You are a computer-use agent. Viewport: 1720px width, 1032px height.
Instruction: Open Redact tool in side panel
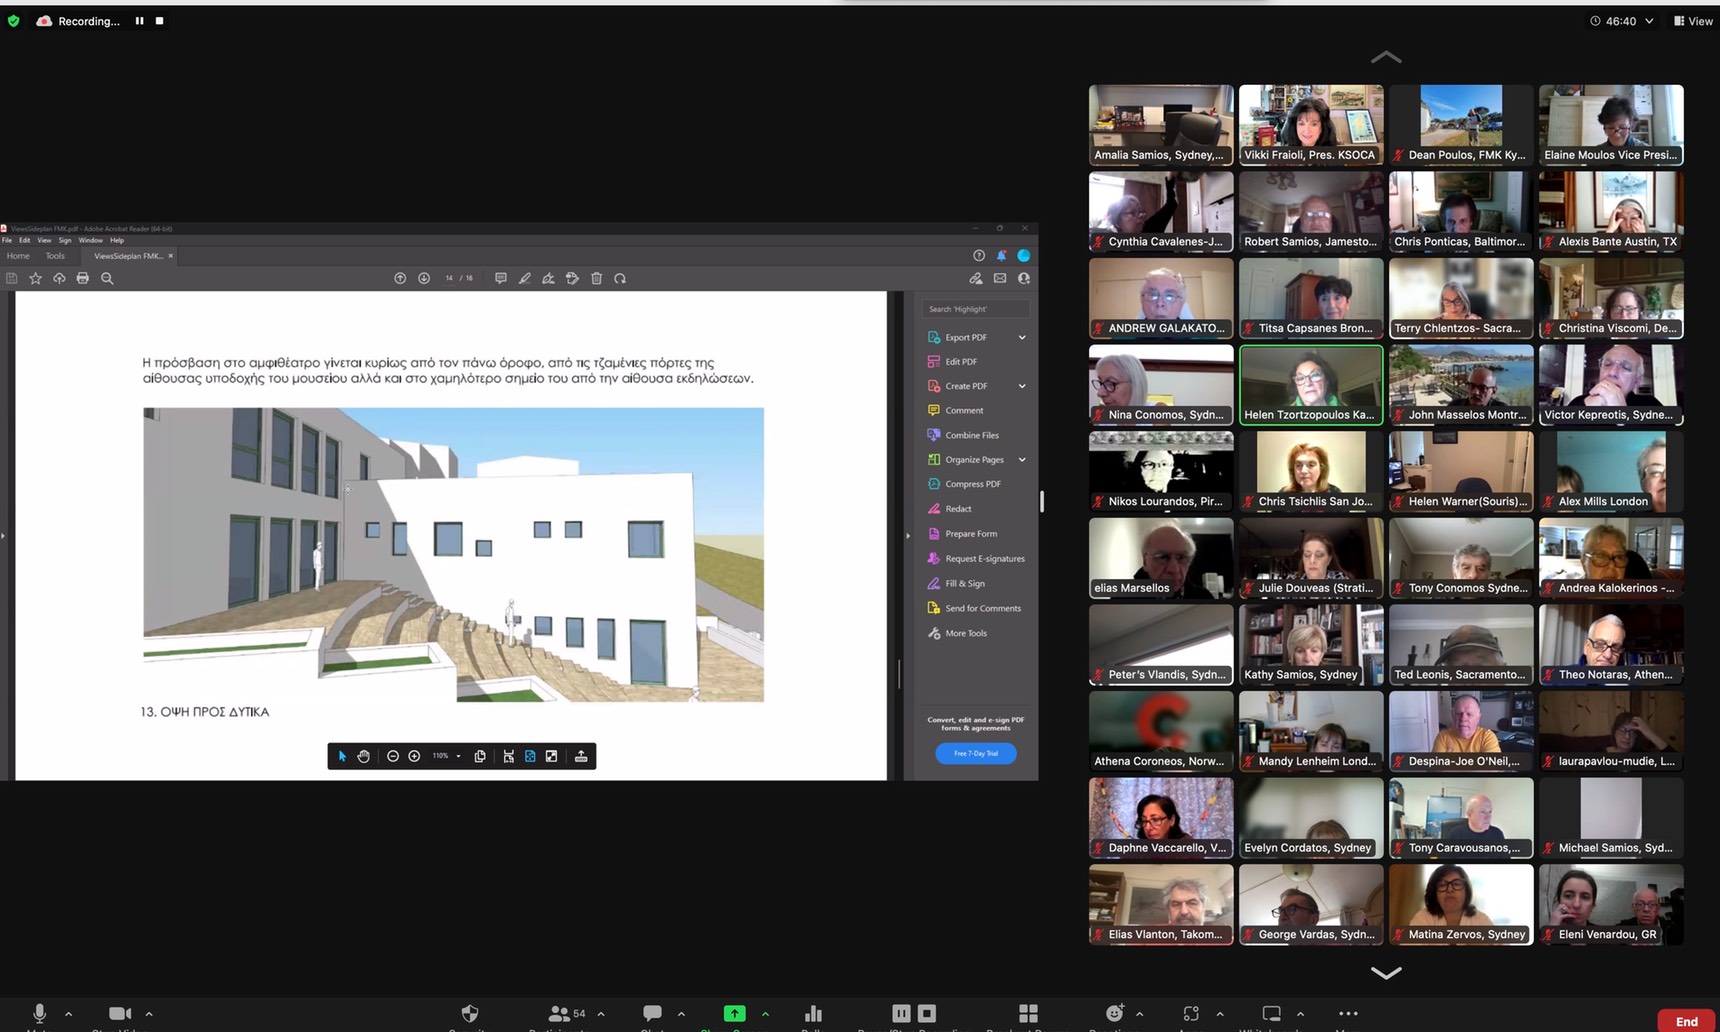coord(958,509)
